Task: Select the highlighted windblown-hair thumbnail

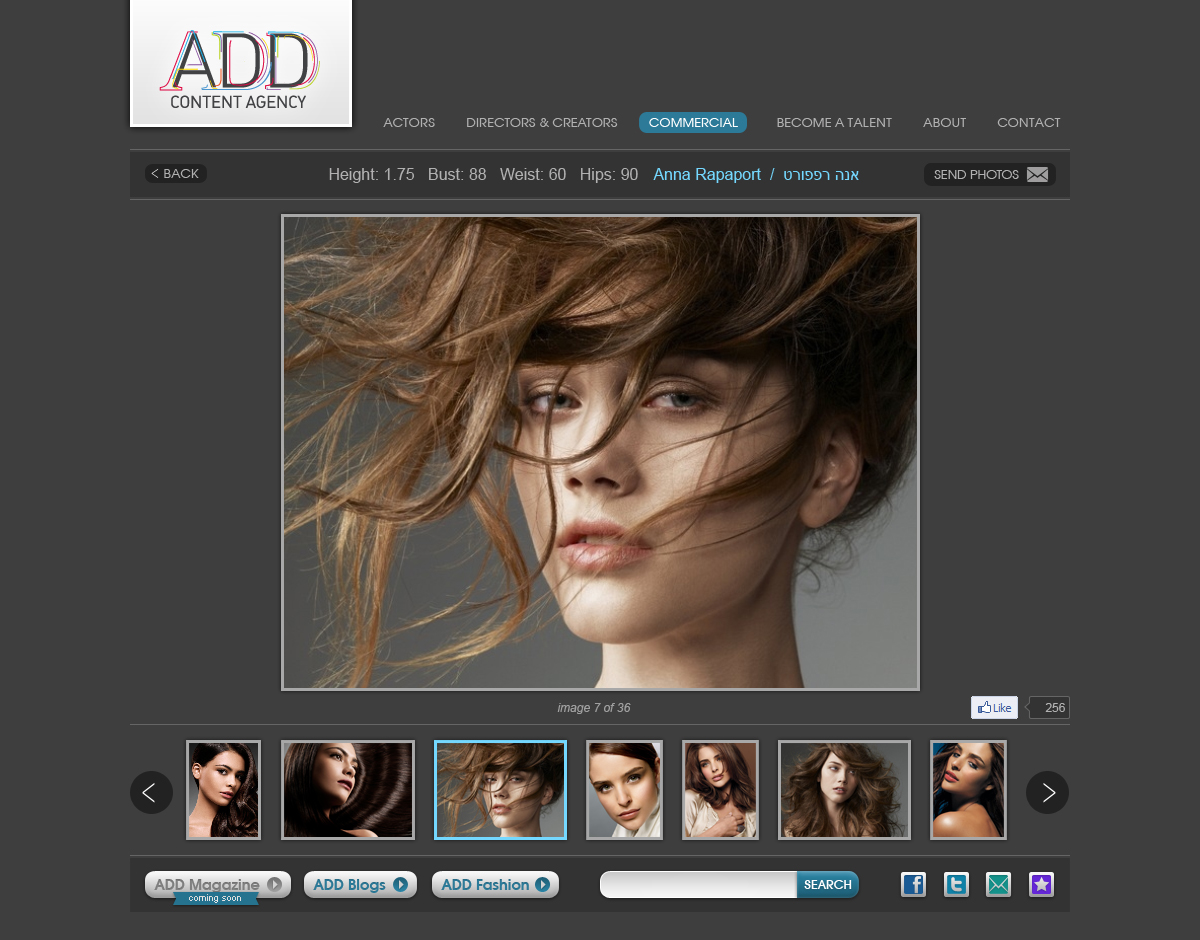Action: point(500,790)
